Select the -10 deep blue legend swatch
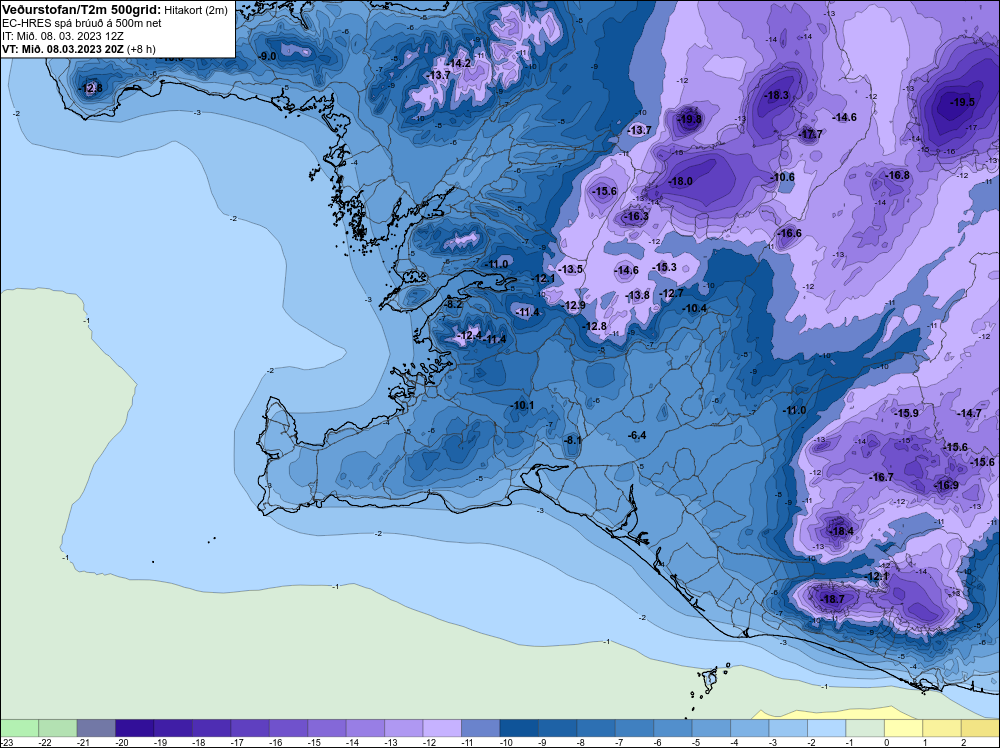The height and width of the screenshot is (748, 1000). click(519, 728)
